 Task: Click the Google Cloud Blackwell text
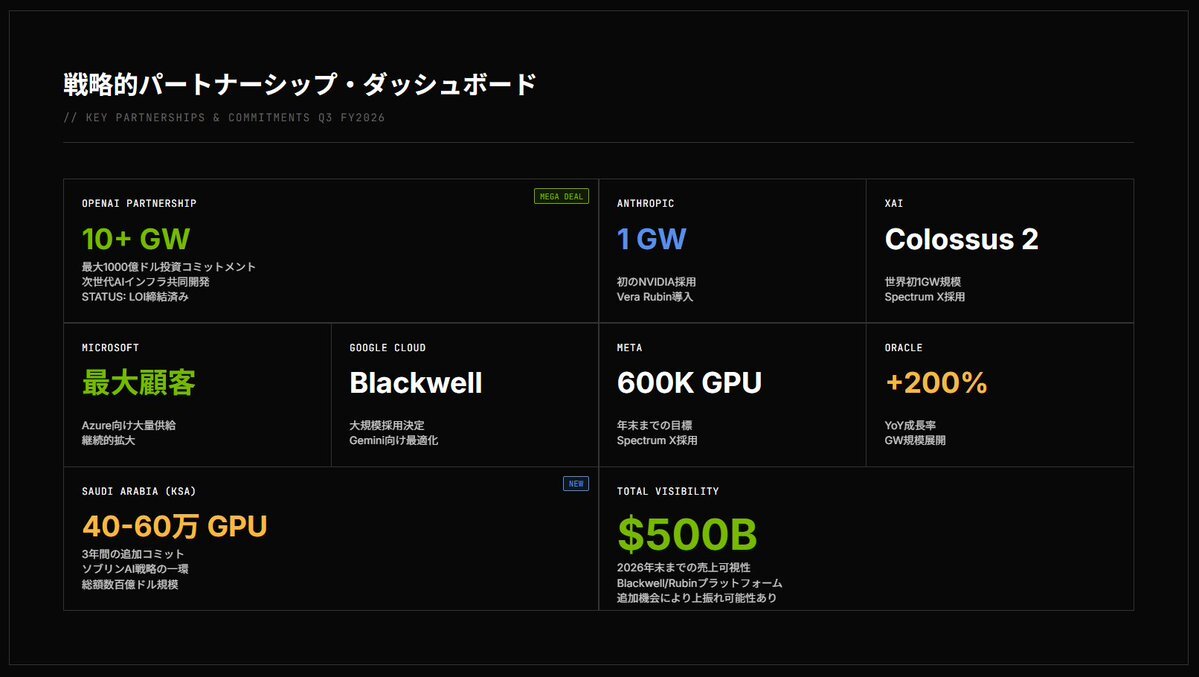[415, 383]
